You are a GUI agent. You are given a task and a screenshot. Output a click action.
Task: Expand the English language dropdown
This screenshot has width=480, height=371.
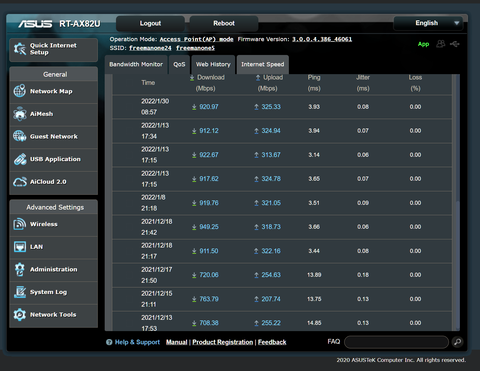[x=428, y=23]
